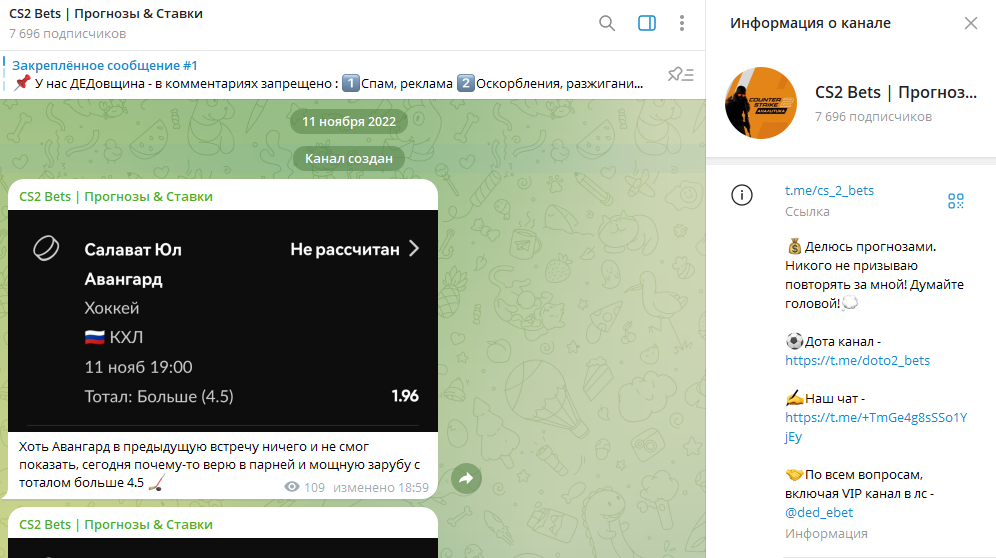Click the hockey puck icon in bet card

click(46, 248)
